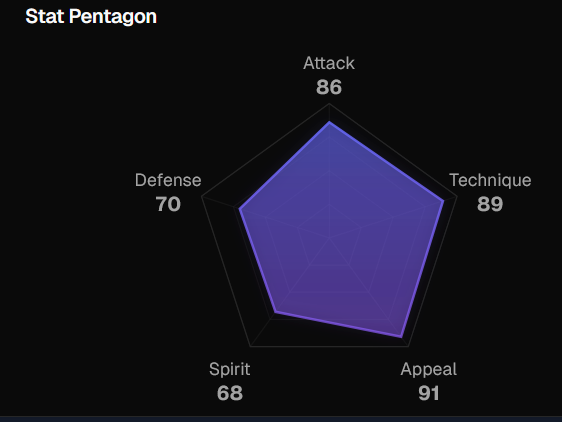This screenshot has width=562, height=422.
Task: Click the outer pentagon's top Attack corner
Action: click(329, 104)
